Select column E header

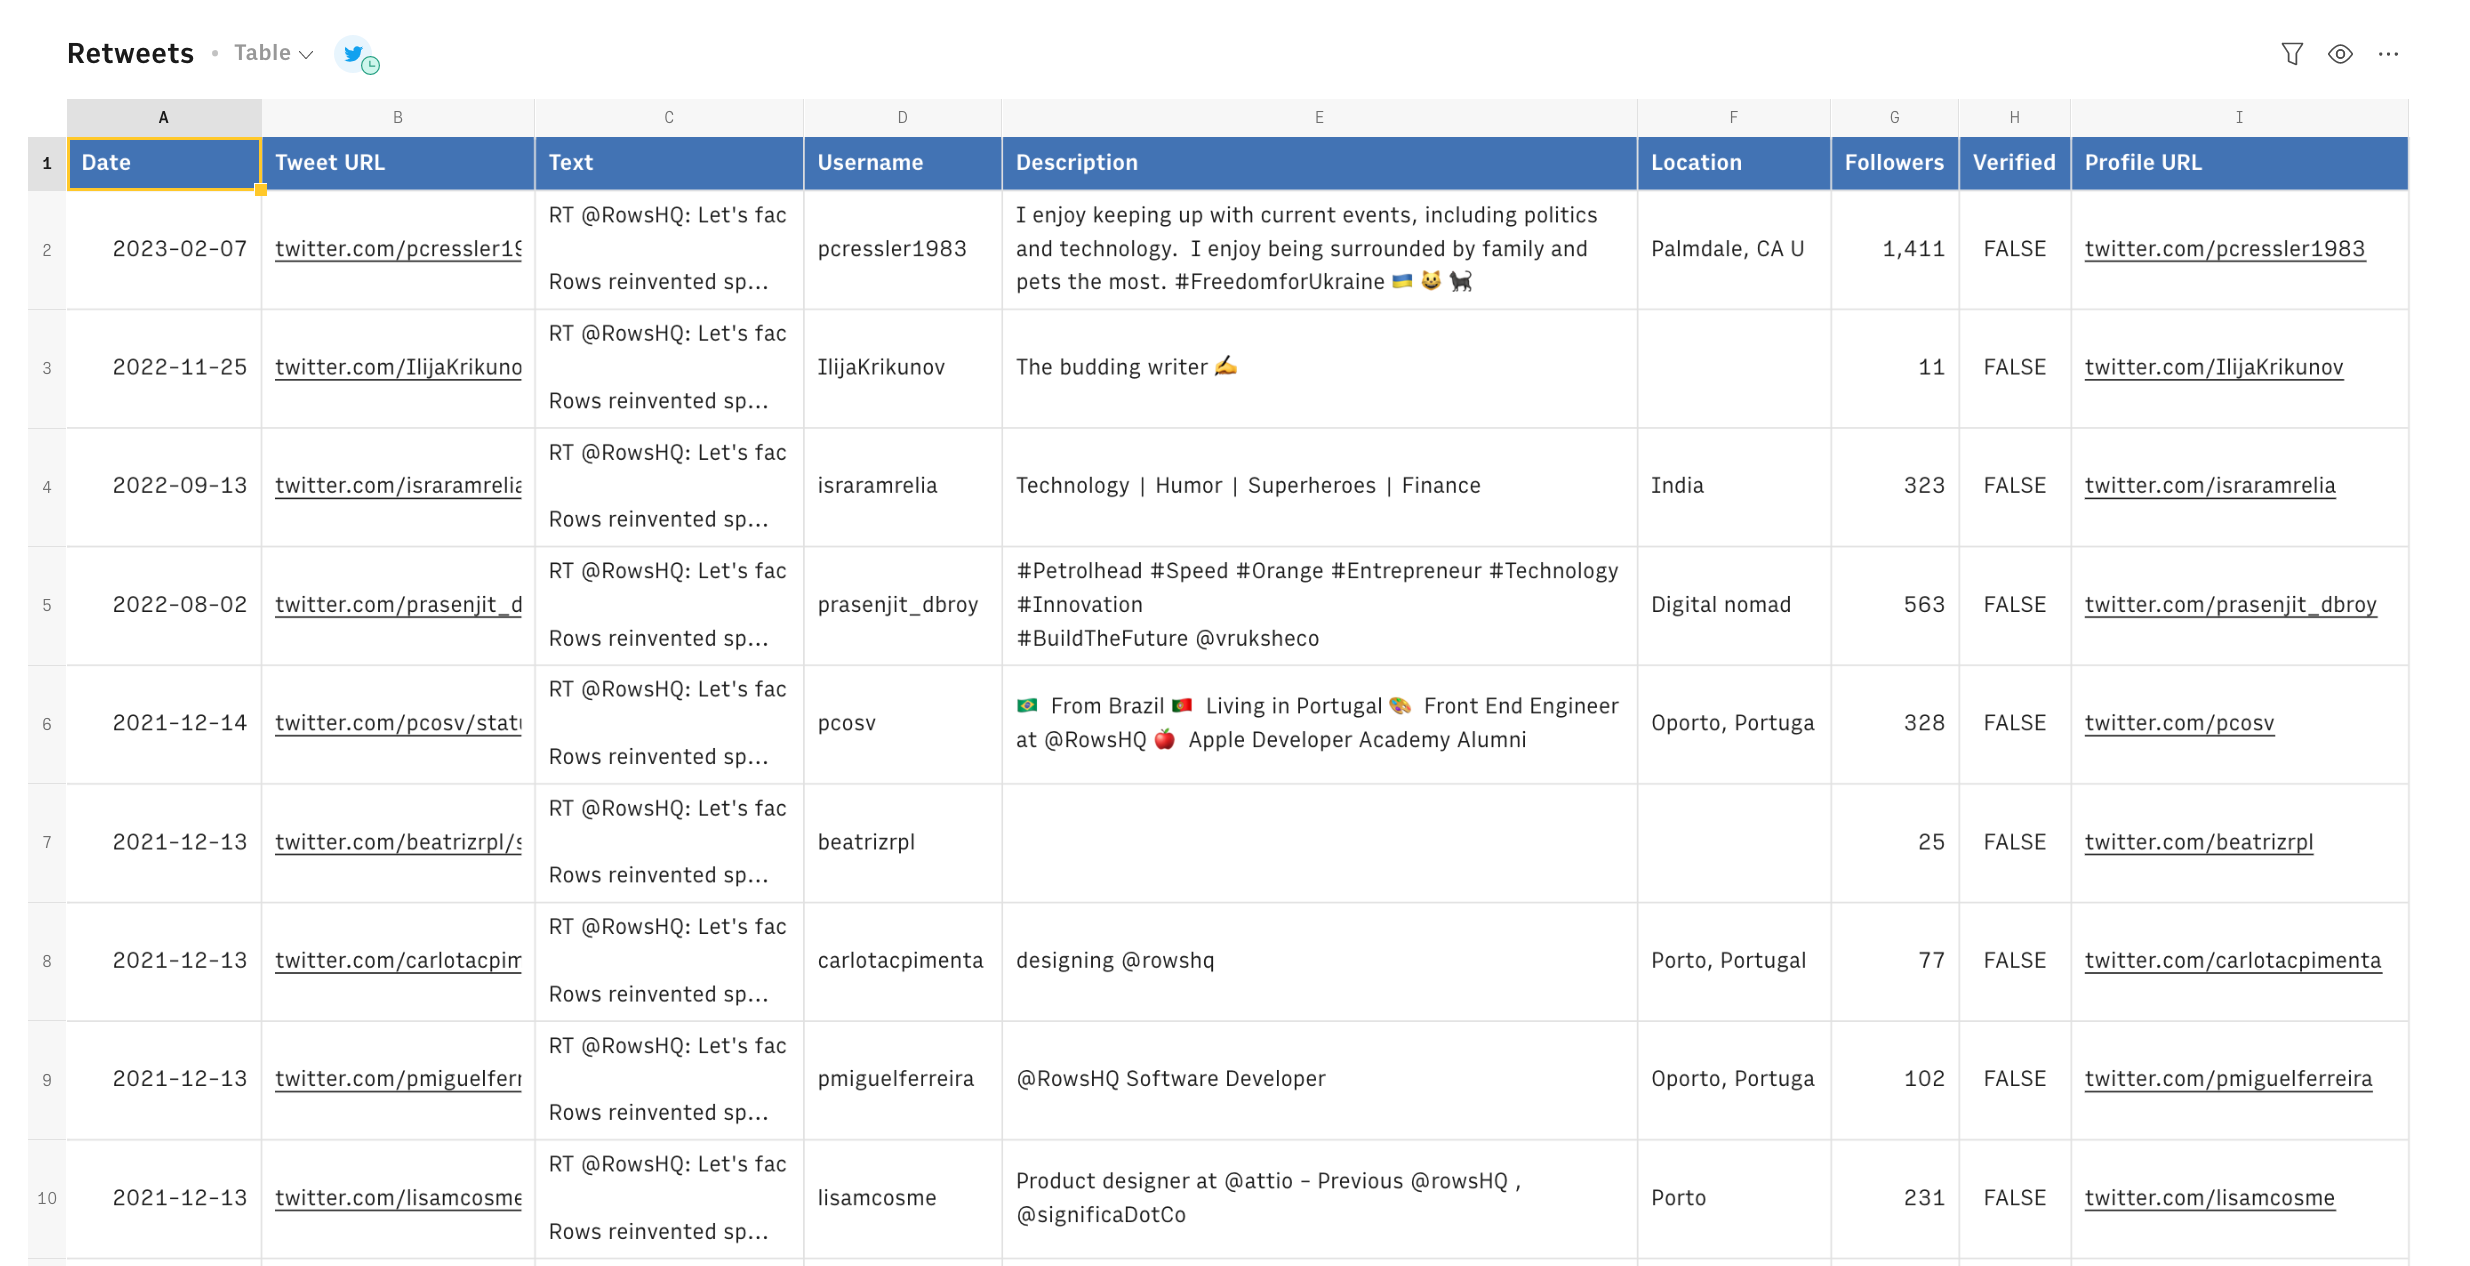click(x=1318, y=117)
